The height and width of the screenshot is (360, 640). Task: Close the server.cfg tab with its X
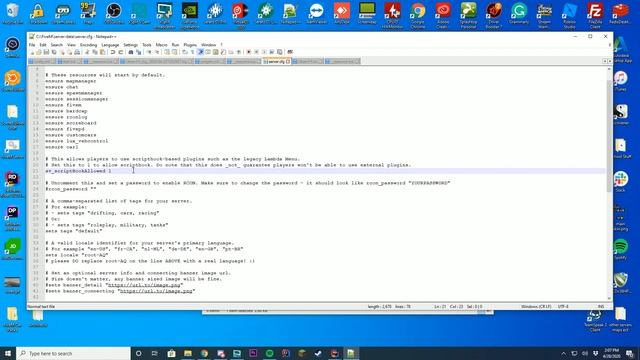coord(288,62)
